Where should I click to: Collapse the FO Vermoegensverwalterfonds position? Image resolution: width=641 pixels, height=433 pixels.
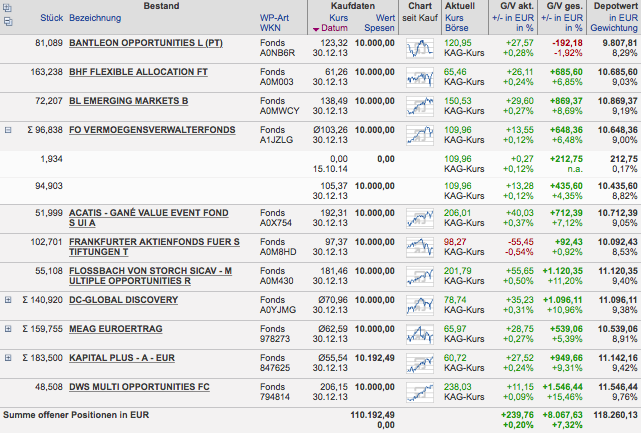pyautogui.click(x=8, y=130)
